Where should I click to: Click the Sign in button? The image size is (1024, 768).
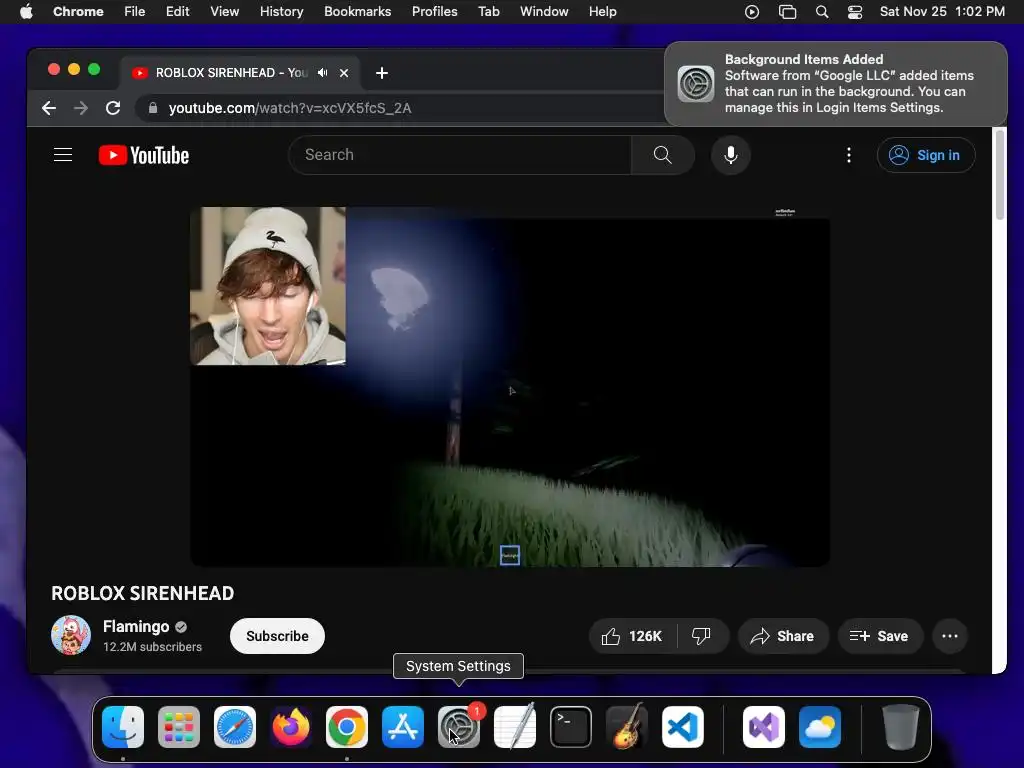click(x=926, y=155)
